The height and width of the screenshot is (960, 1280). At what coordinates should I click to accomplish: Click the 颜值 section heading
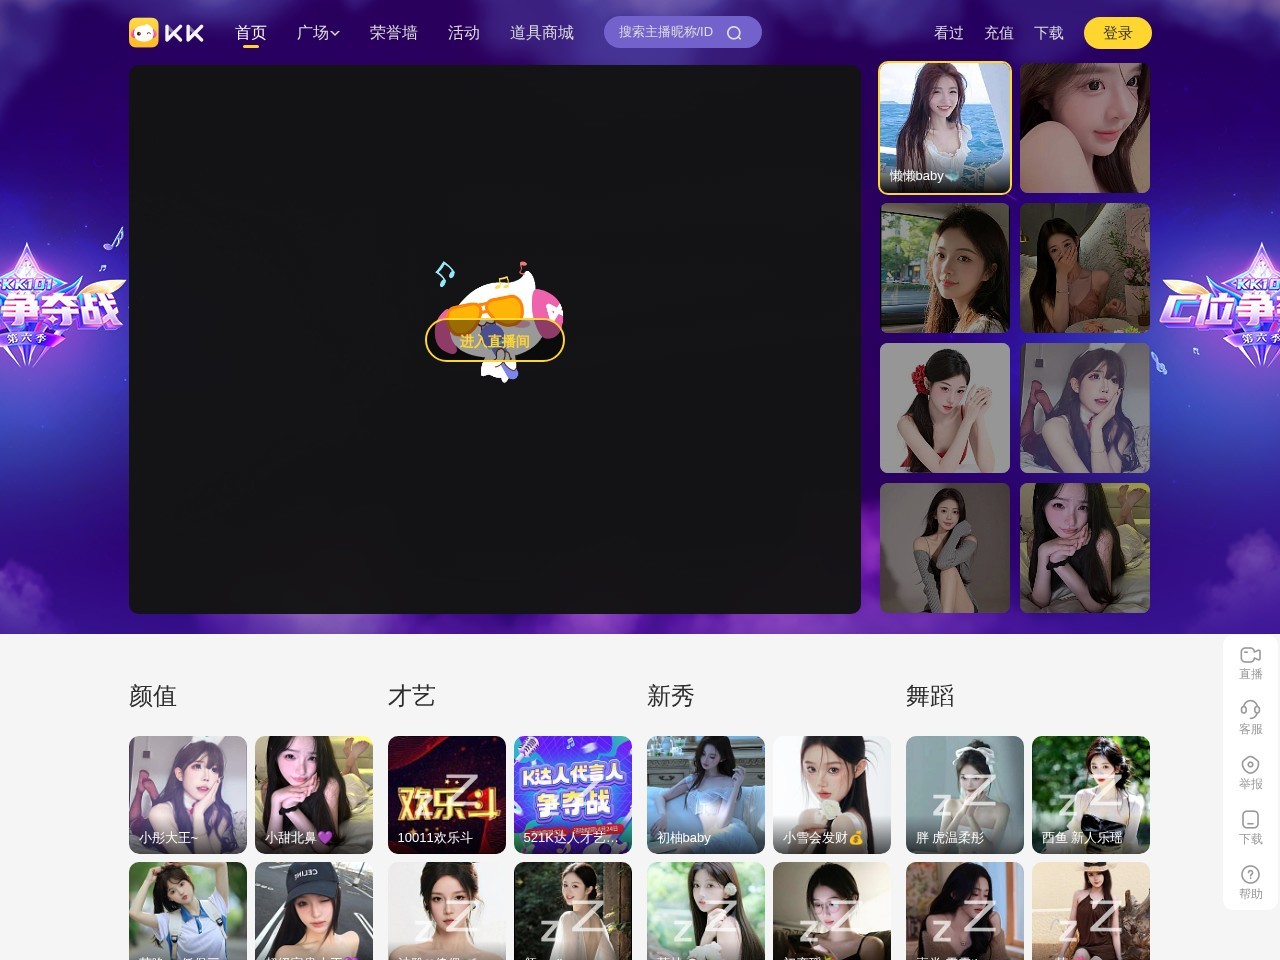pos(153,696)
